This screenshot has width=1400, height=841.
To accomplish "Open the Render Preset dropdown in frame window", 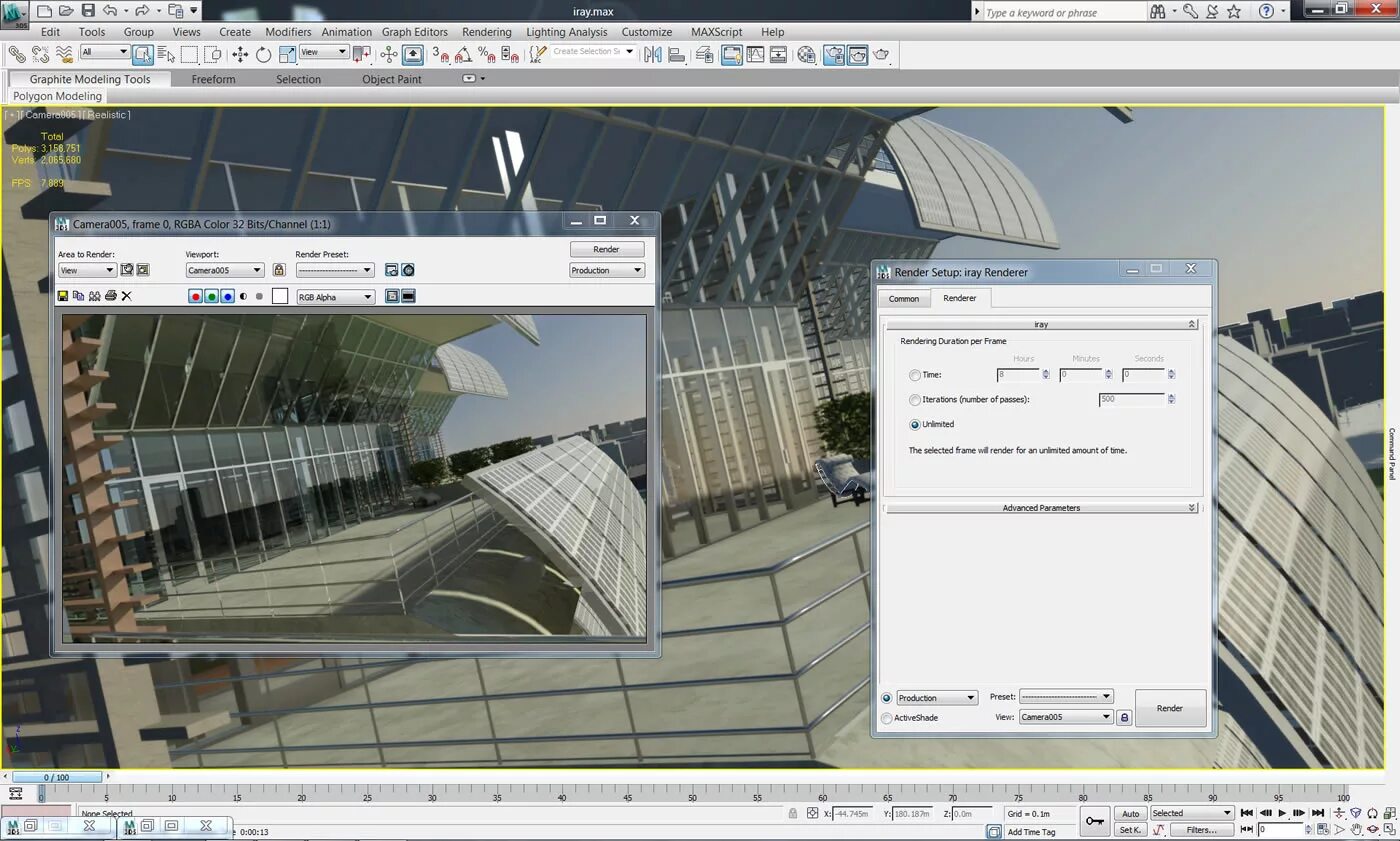I will point(335,270).
